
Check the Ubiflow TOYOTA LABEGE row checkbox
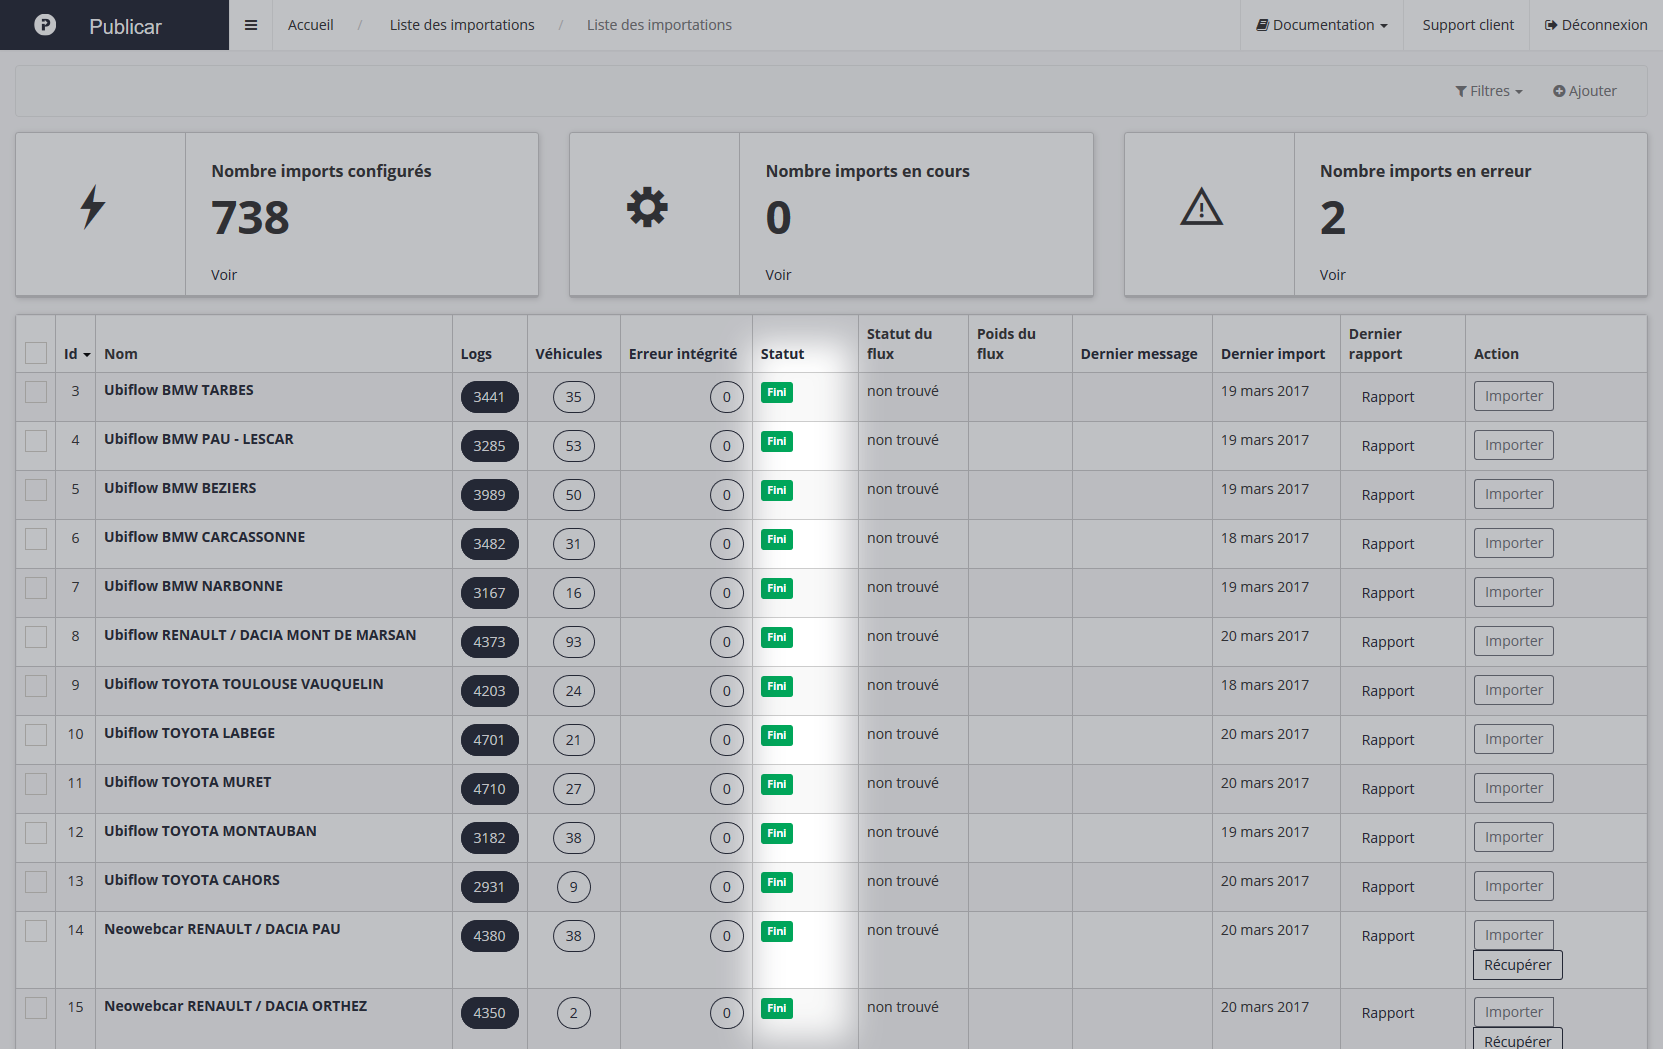(36, 734)
